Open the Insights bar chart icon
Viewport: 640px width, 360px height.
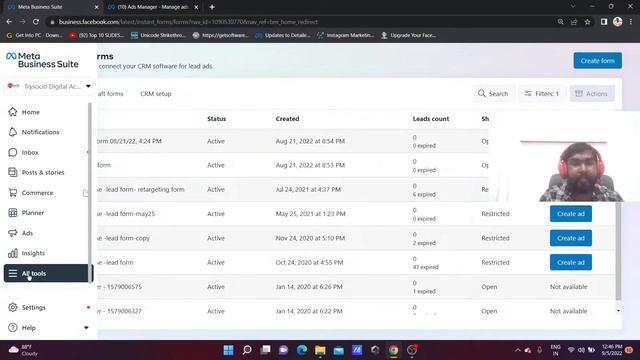(x=13, y=253)
